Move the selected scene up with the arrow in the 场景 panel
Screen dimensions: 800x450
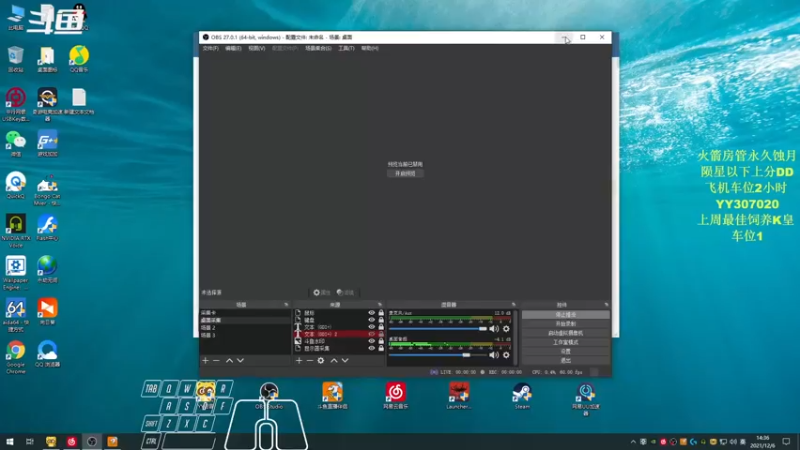pyautogui.click(x=230, y=361)
